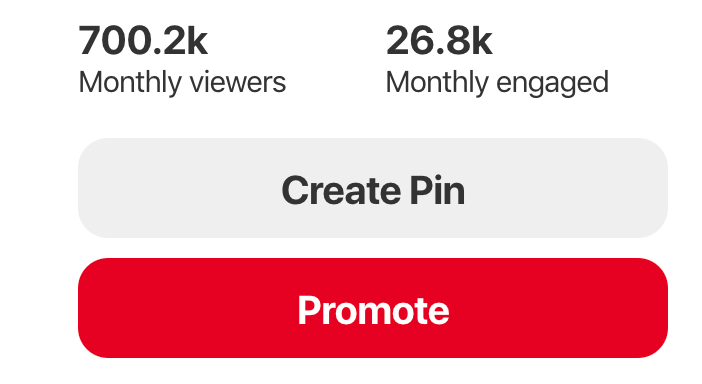Select the 700.2k viewers count
The image size is (702, 384).
click(x=143, y=41)
